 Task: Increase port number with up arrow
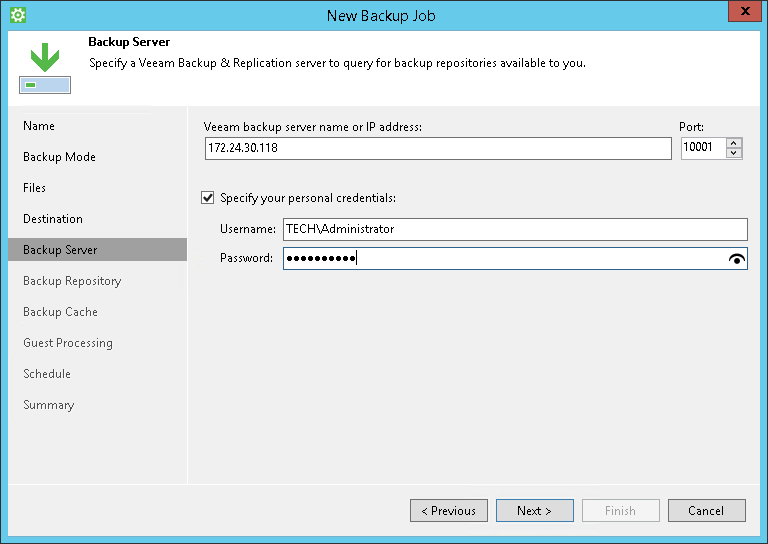click(x=735, y=143)
